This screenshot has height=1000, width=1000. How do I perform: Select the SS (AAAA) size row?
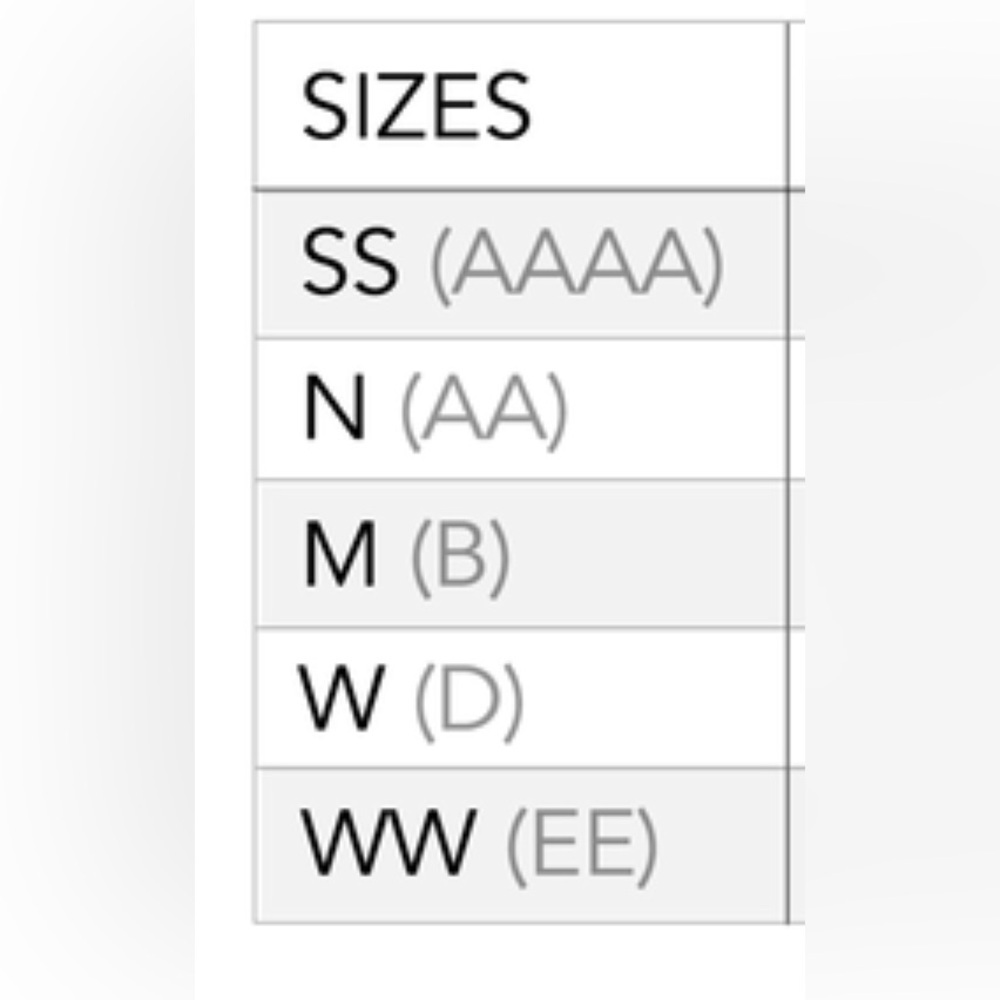click(x=520, y=264)
